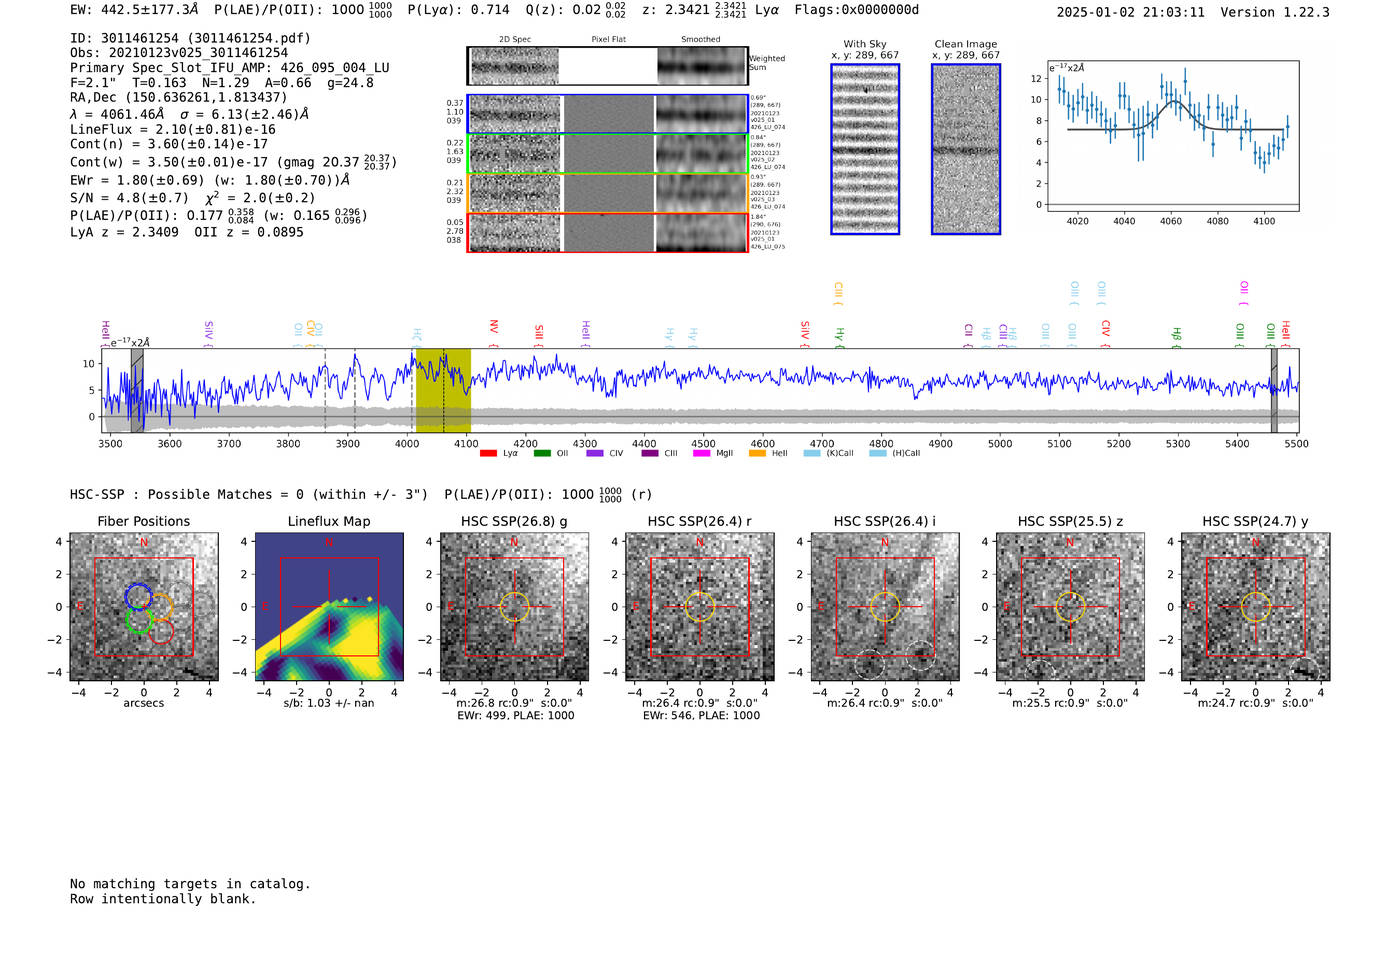The width and height of the screenshot is (1400, 953).
Task: Select the red fiber circle in Fiber Positions
Action: pyautogui.click(x=161, y=631)
